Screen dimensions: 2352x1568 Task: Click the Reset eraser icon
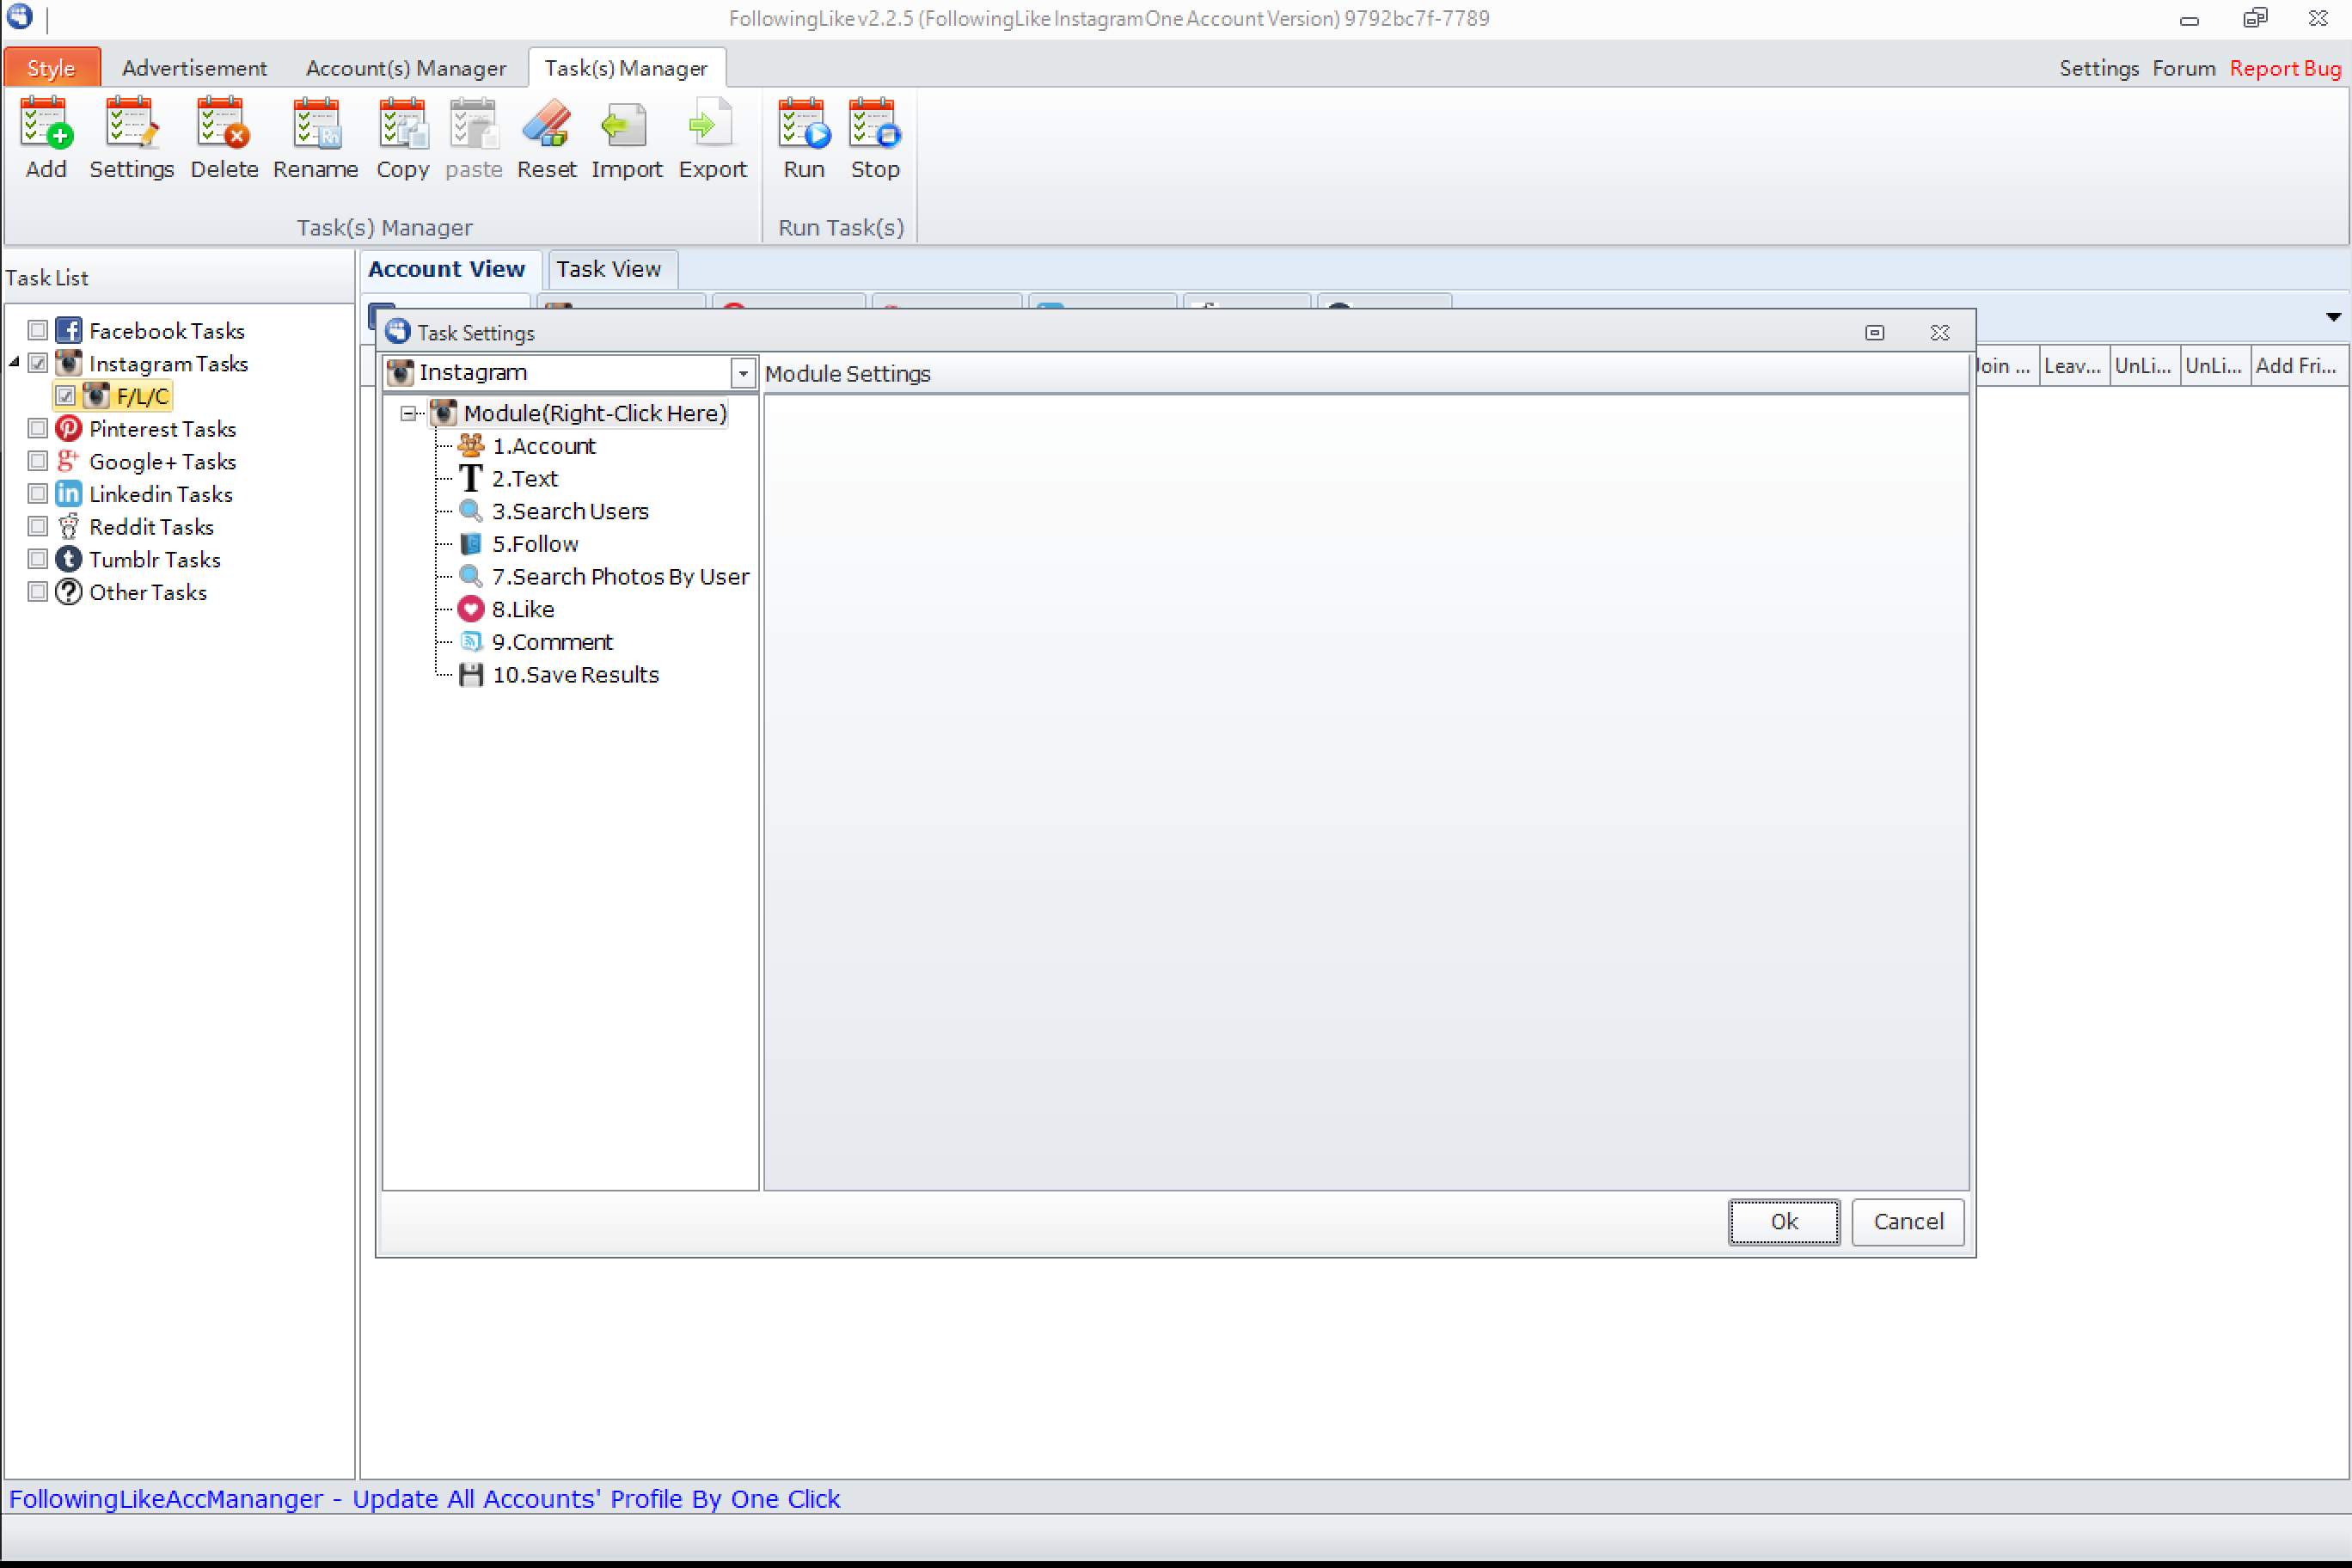546,124
